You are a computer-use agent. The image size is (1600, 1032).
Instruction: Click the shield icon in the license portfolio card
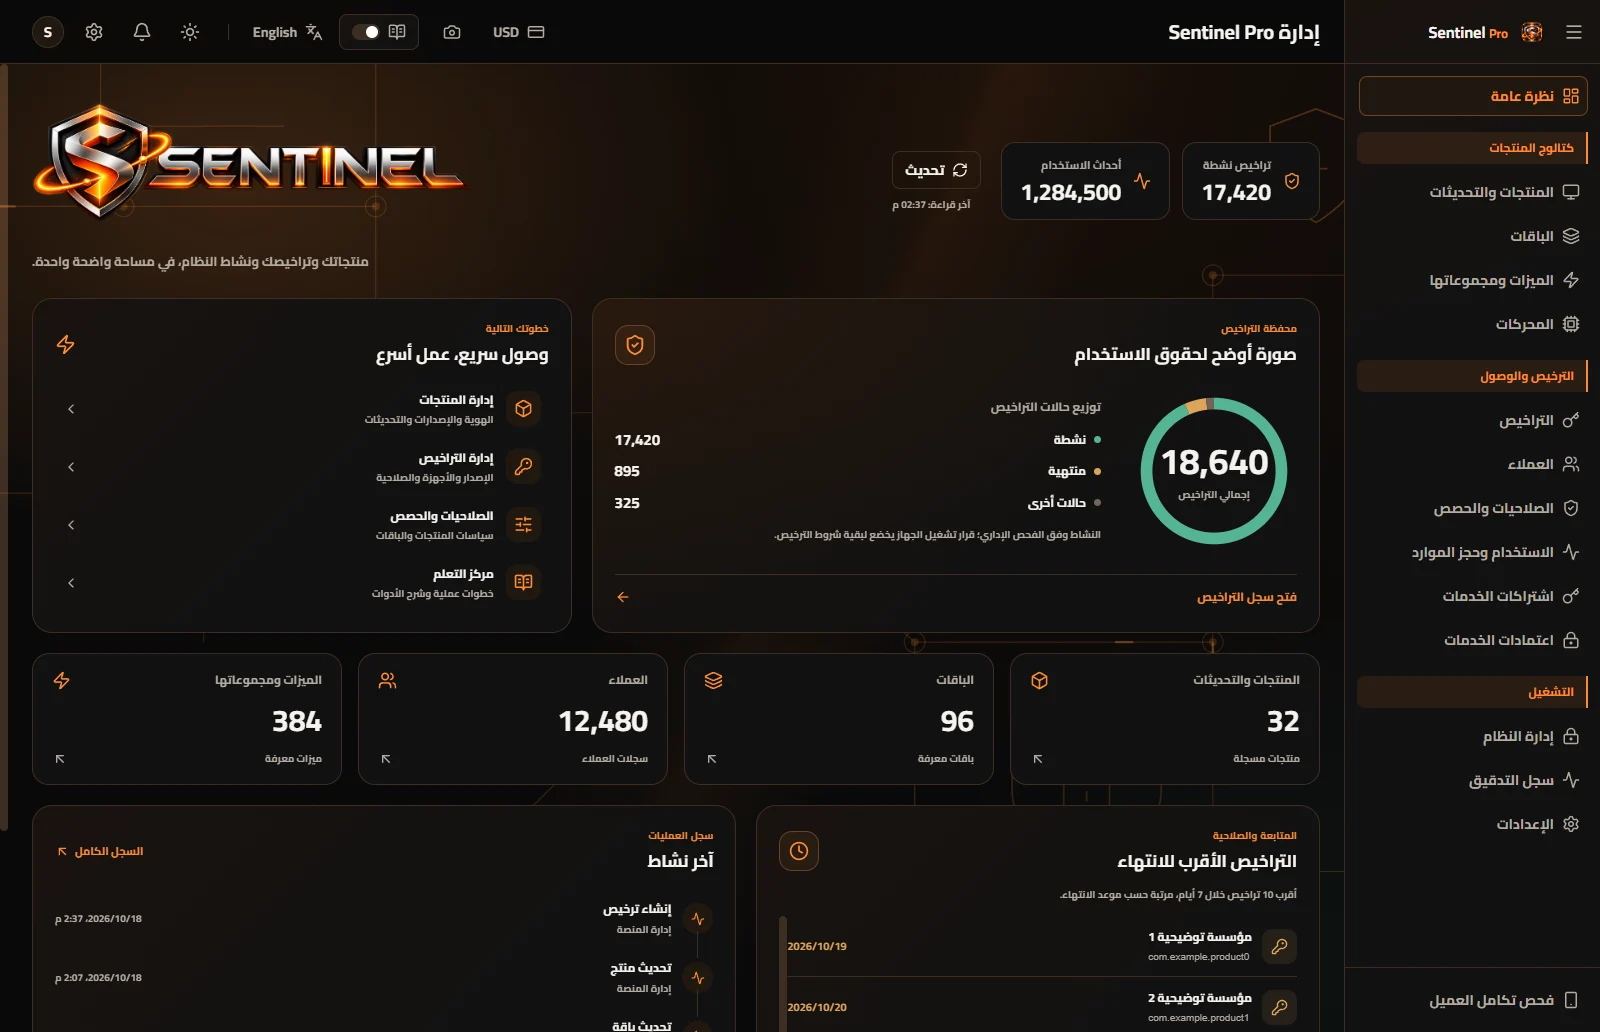(635, 345)
